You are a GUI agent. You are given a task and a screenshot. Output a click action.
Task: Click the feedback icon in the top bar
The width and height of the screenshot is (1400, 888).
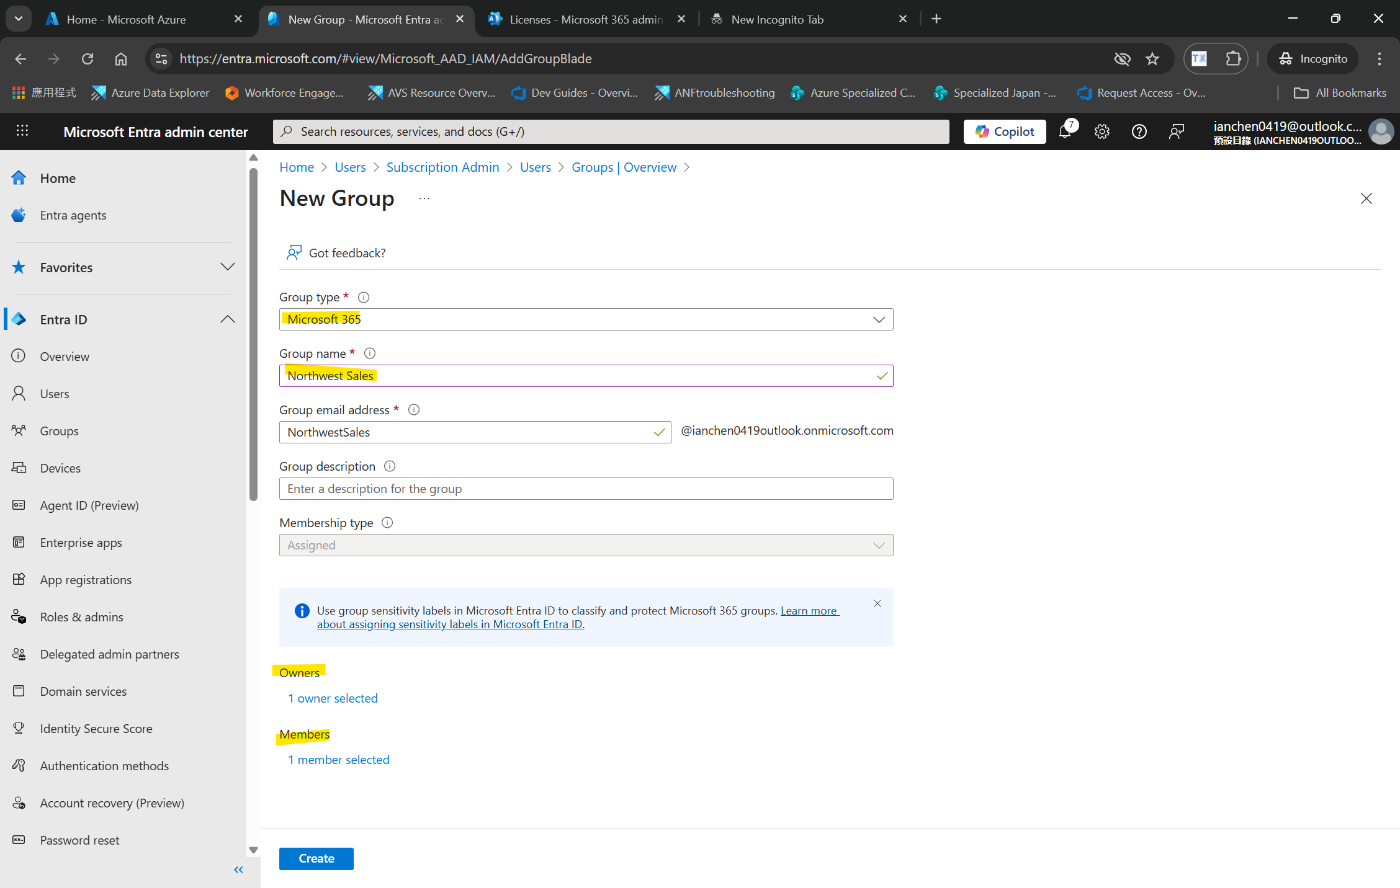pos(1177,131)
